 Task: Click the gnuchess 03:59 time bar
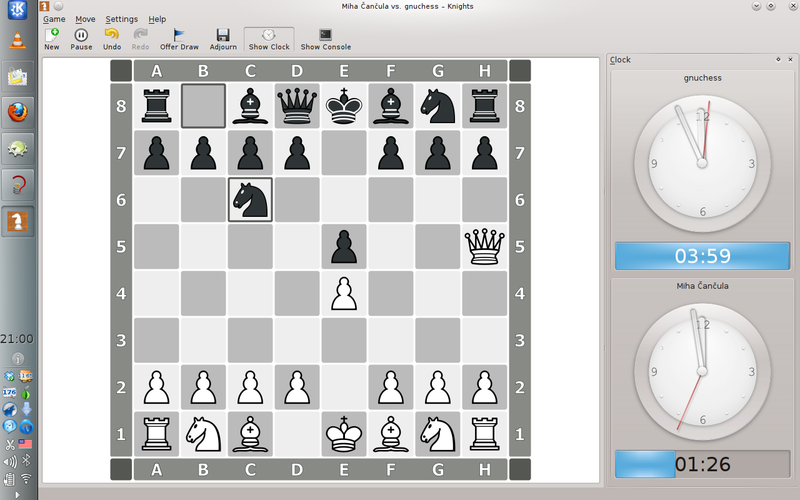pos(702,256)
